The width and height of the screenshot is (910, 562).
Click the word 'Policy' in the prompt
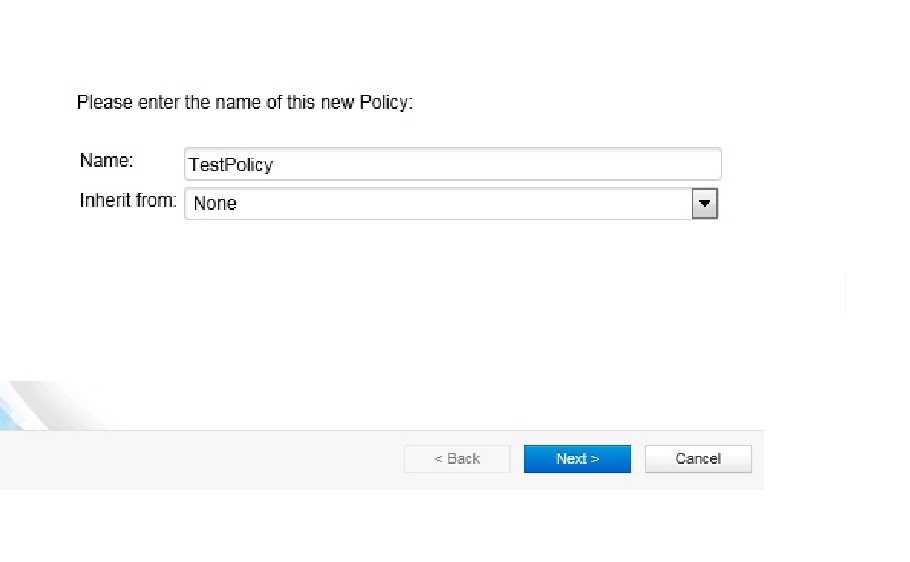point(384,103)
